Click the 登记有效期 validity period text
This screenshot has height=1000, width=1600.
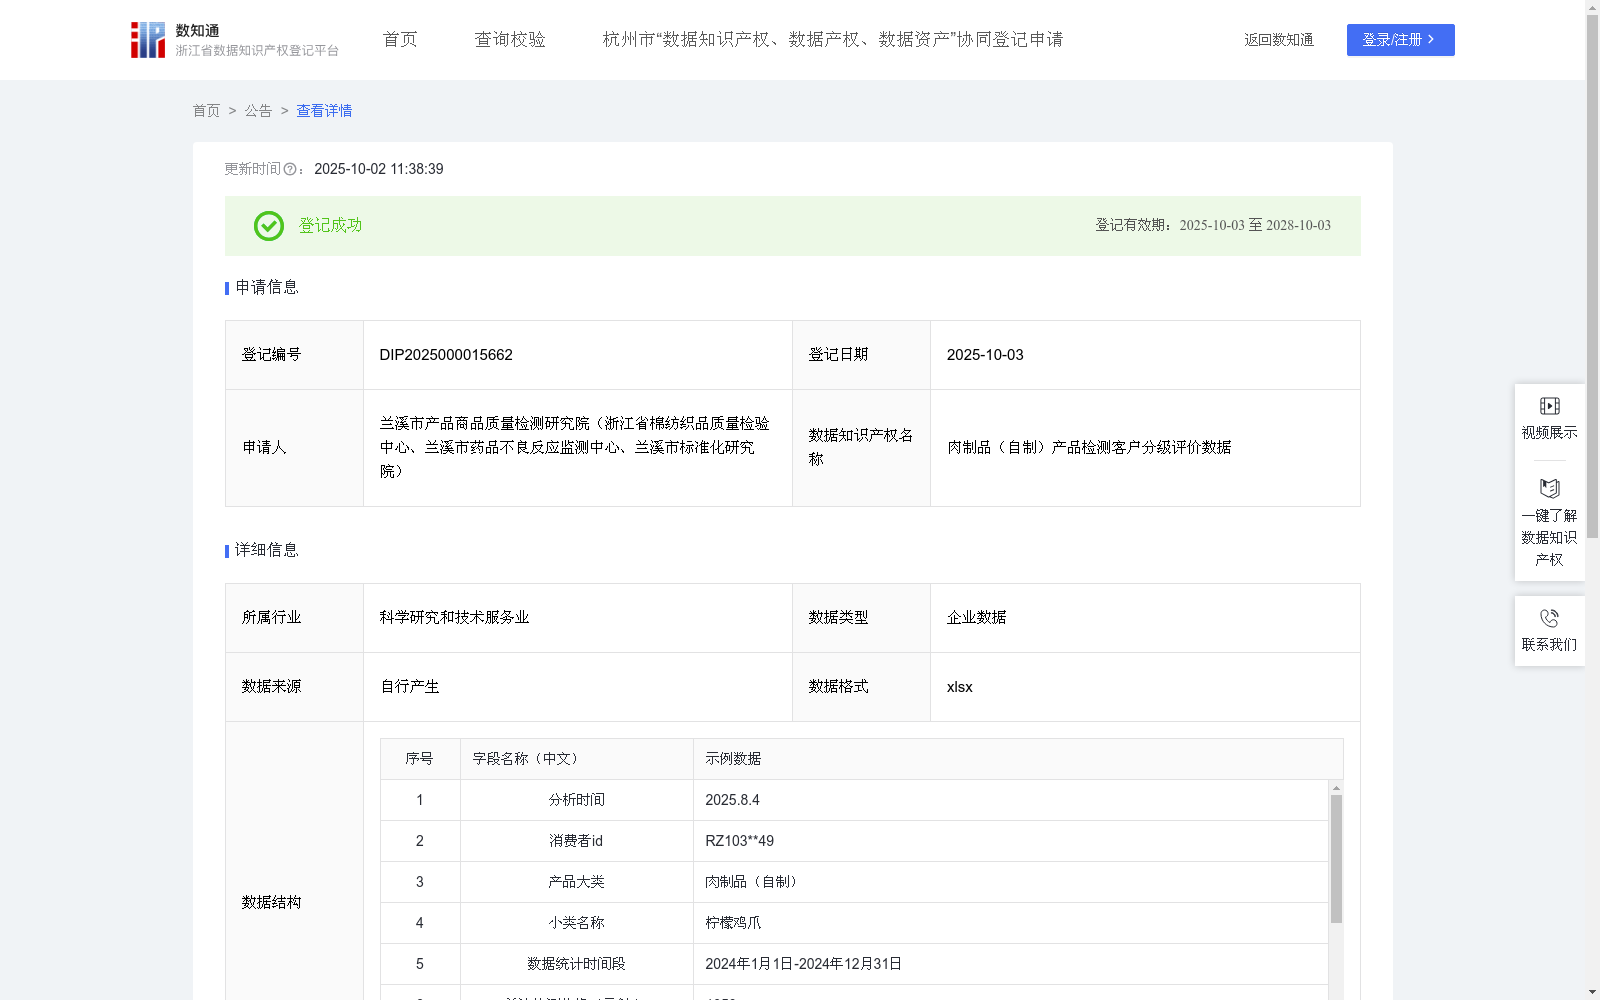click(x=1213, y=225)
